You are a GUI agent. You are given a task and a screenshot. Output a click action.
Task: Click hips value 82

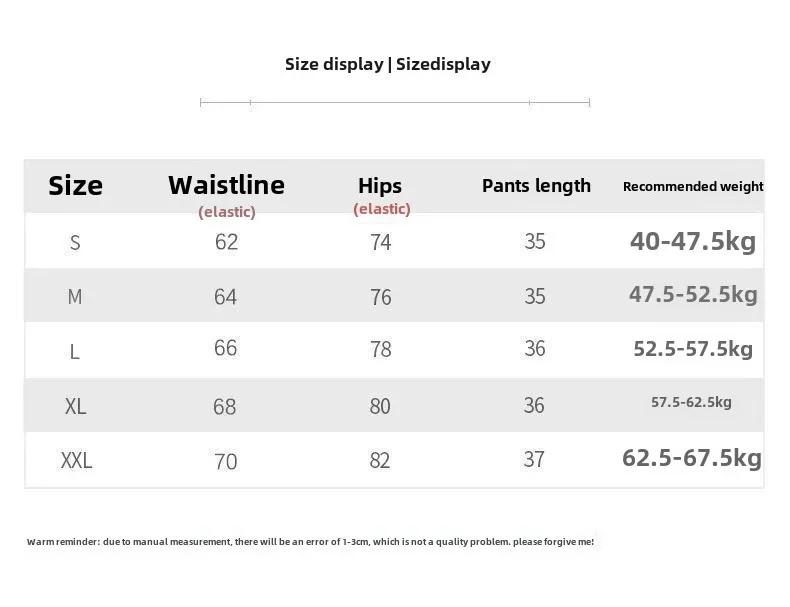point(380,460)
